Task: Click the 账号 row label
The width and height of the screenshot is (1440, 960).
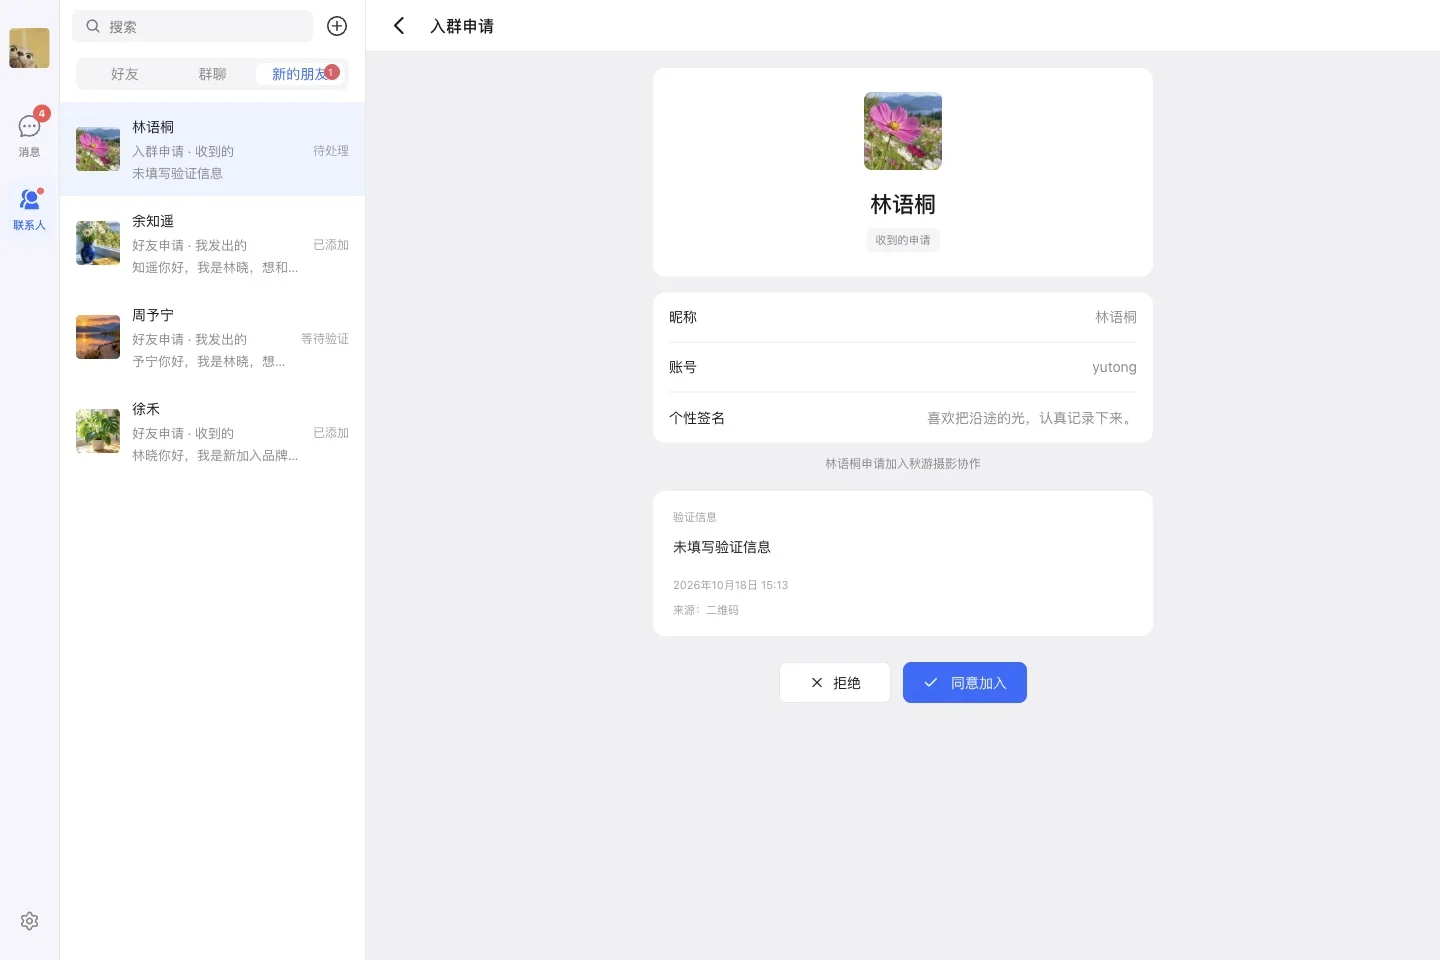Action: point(683,367)
